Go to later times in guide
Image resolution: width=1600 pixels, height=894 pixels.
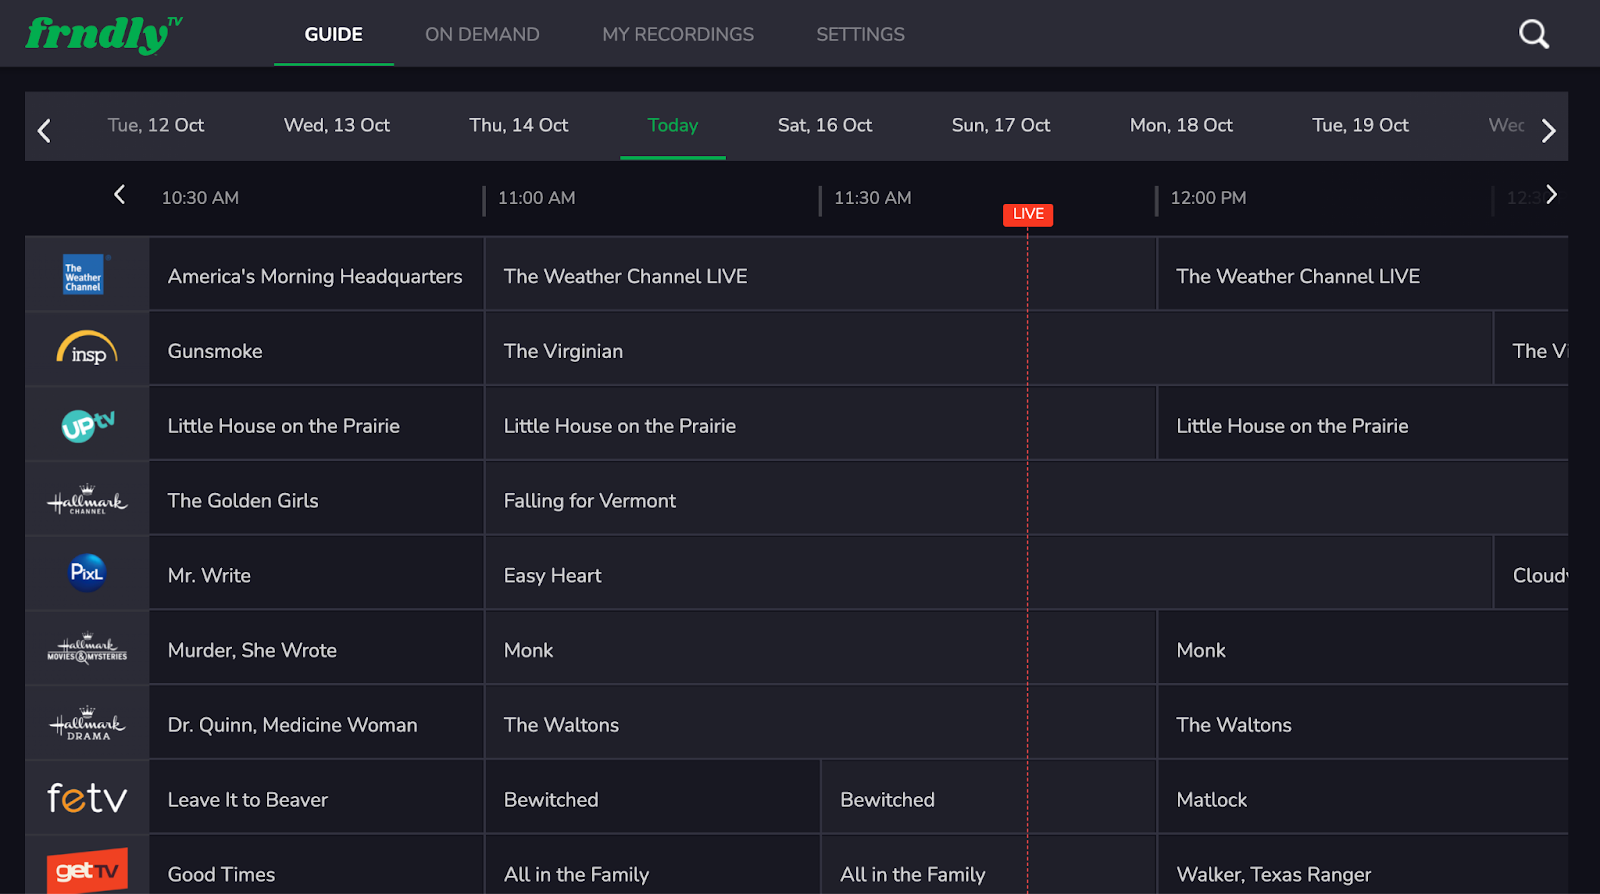pyautogui.click(x=1551, y=195)
